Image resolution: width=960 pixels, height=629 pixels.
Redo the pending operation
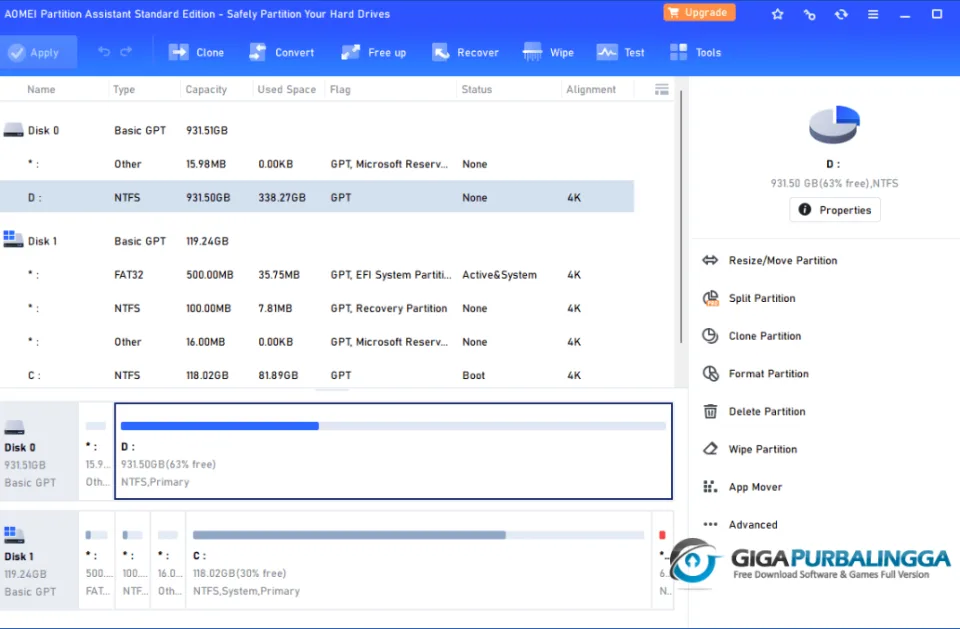point(126,51)
